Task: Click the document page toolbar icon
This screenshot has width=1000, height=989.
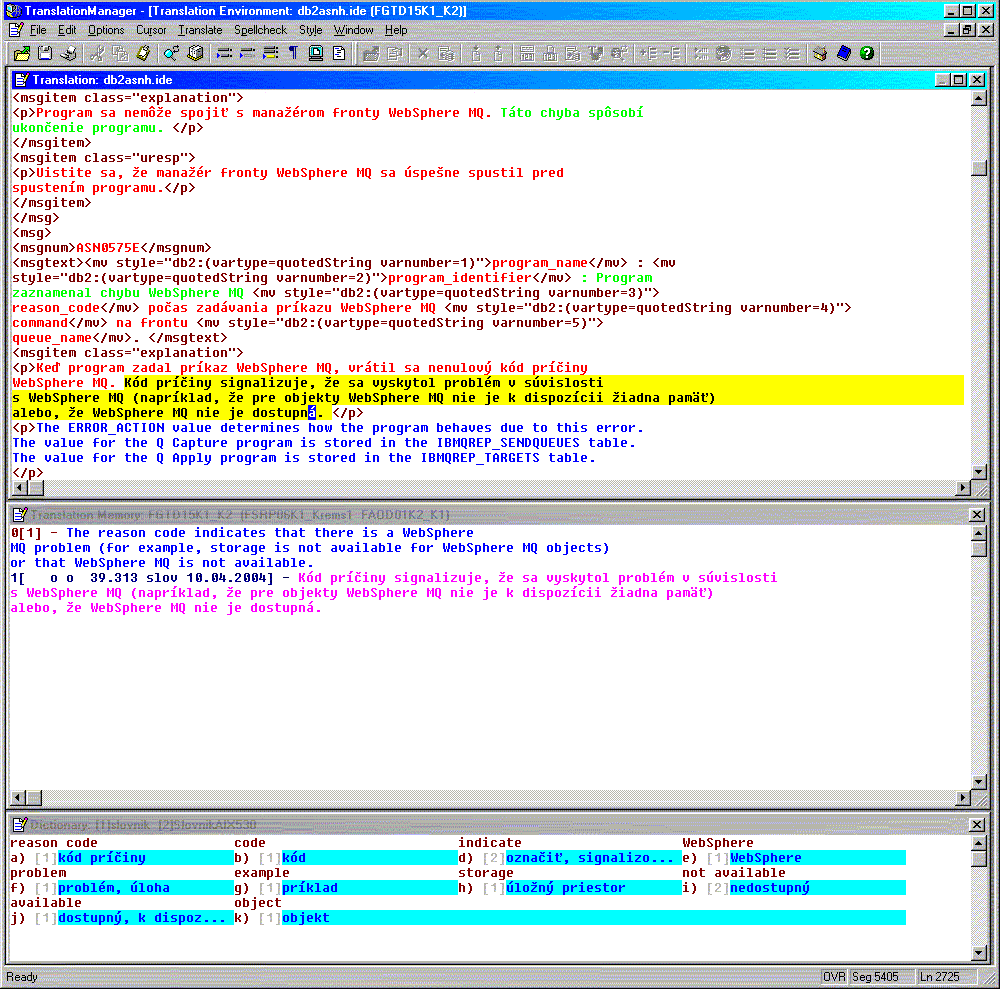Action: click(x=339, y=54)
